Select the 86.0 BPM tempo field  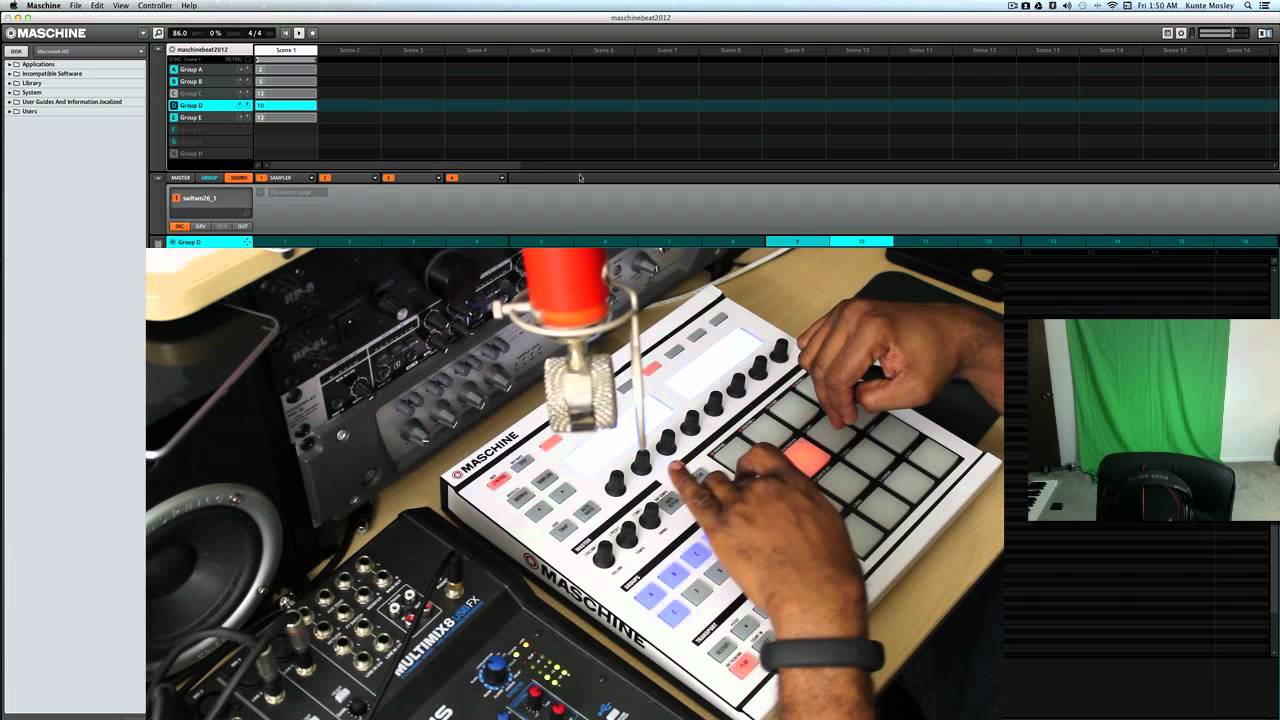(180, 33)
